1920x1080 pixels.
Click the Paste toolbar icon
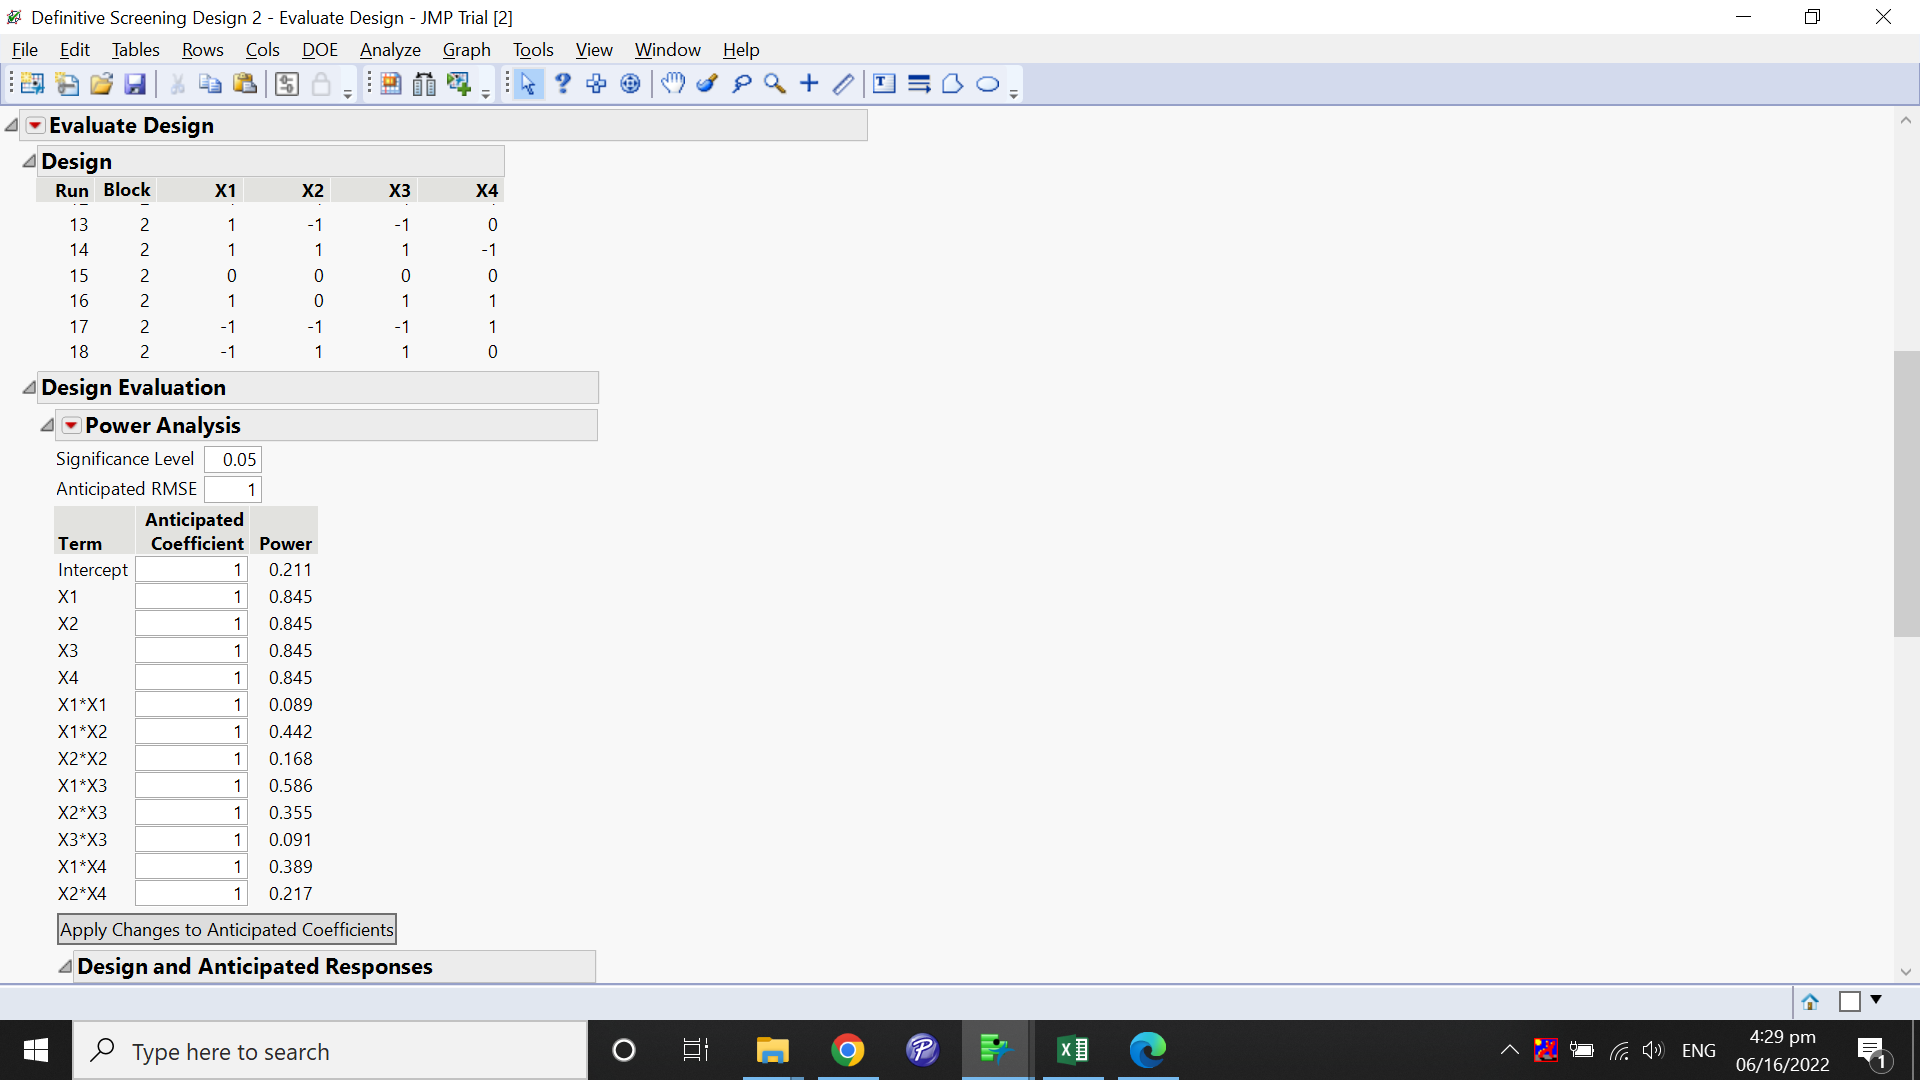(x=244, y=84)
